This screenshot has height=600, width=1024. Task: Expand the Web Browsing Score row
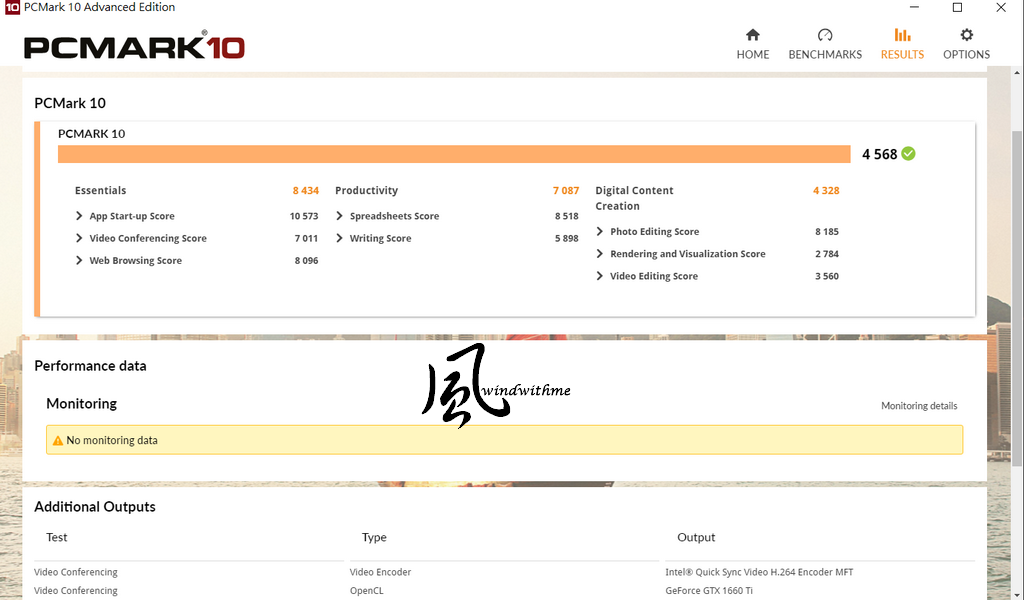click(x=79, y=260)
